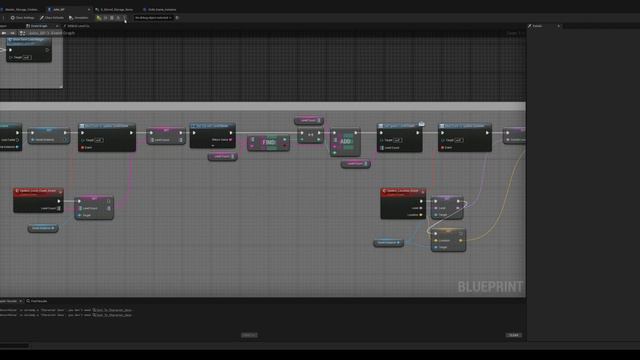Image resolution: width=640 pixels, height=360 pixels.
Task: Select the pink variable node below ADD
Action: [356, 164]
